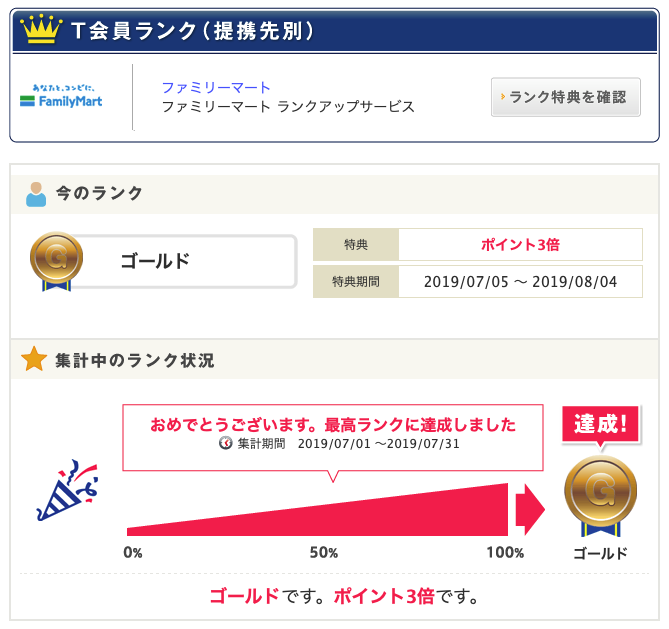Click the red triangular progress bar

coord(317,510)
